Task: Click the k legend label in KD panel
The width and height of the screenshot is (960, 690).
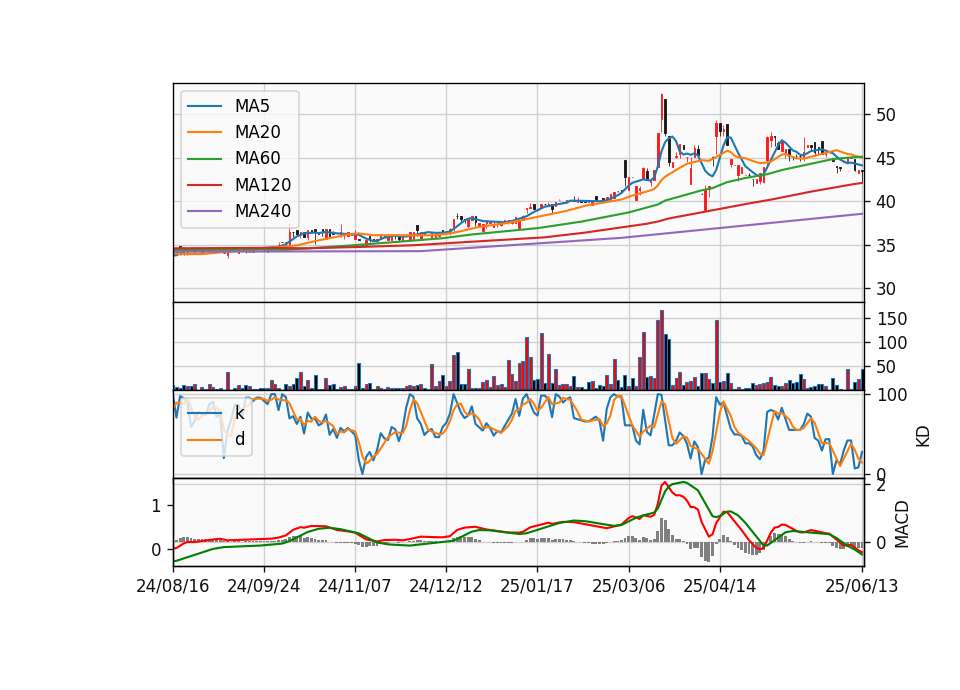Action: pyautogui.click(x=239, y=413)
